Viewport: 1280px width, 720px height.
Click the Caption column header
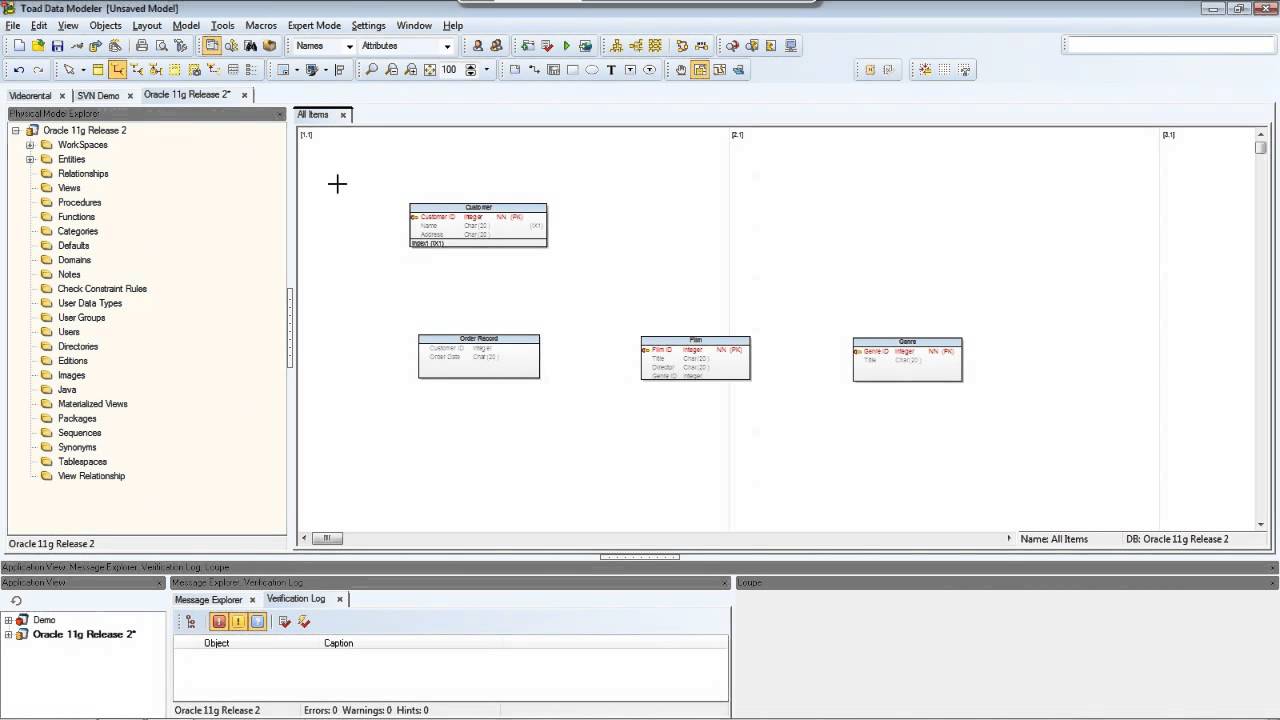tap(339, 643)
